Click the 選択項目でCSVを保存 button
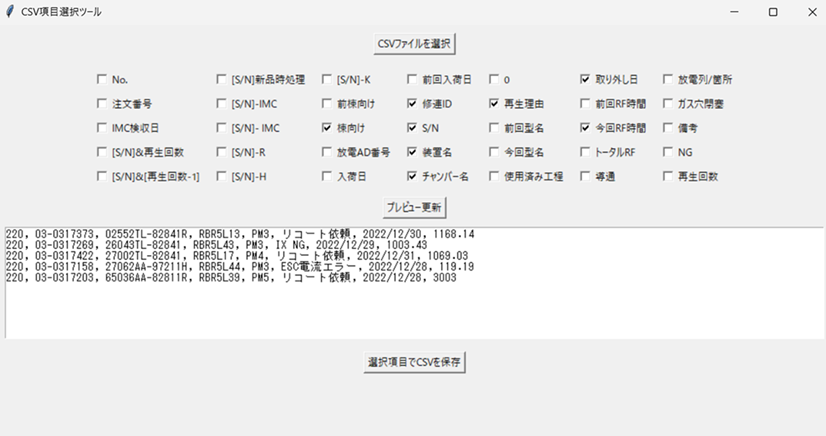This screenshot has width=826, height=436. tap(414, 362)
